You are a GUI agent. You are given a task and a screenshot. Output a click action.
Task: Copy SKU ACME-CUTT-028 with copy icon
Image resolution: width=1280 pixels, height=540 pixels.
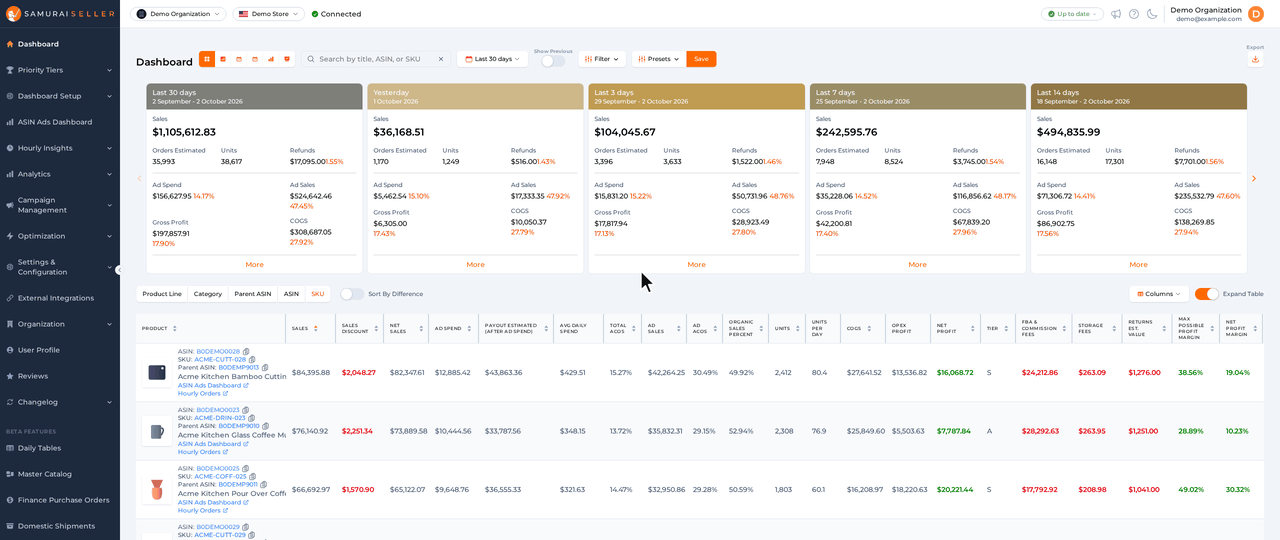coord(252,359)
